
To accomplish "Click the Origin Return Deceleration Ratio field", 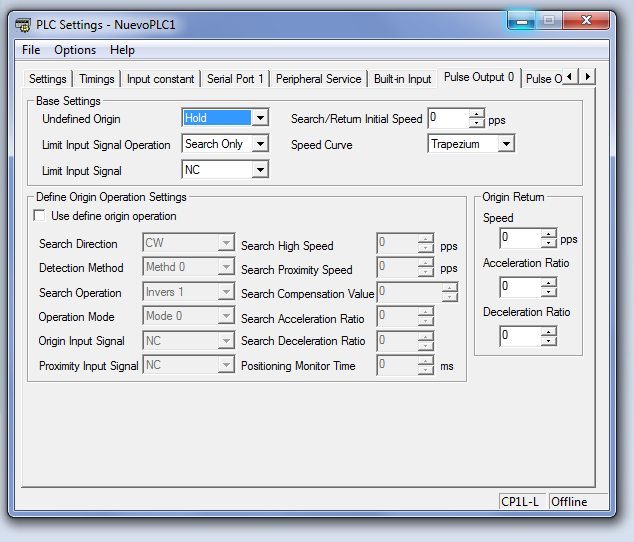I will (521, 336).
